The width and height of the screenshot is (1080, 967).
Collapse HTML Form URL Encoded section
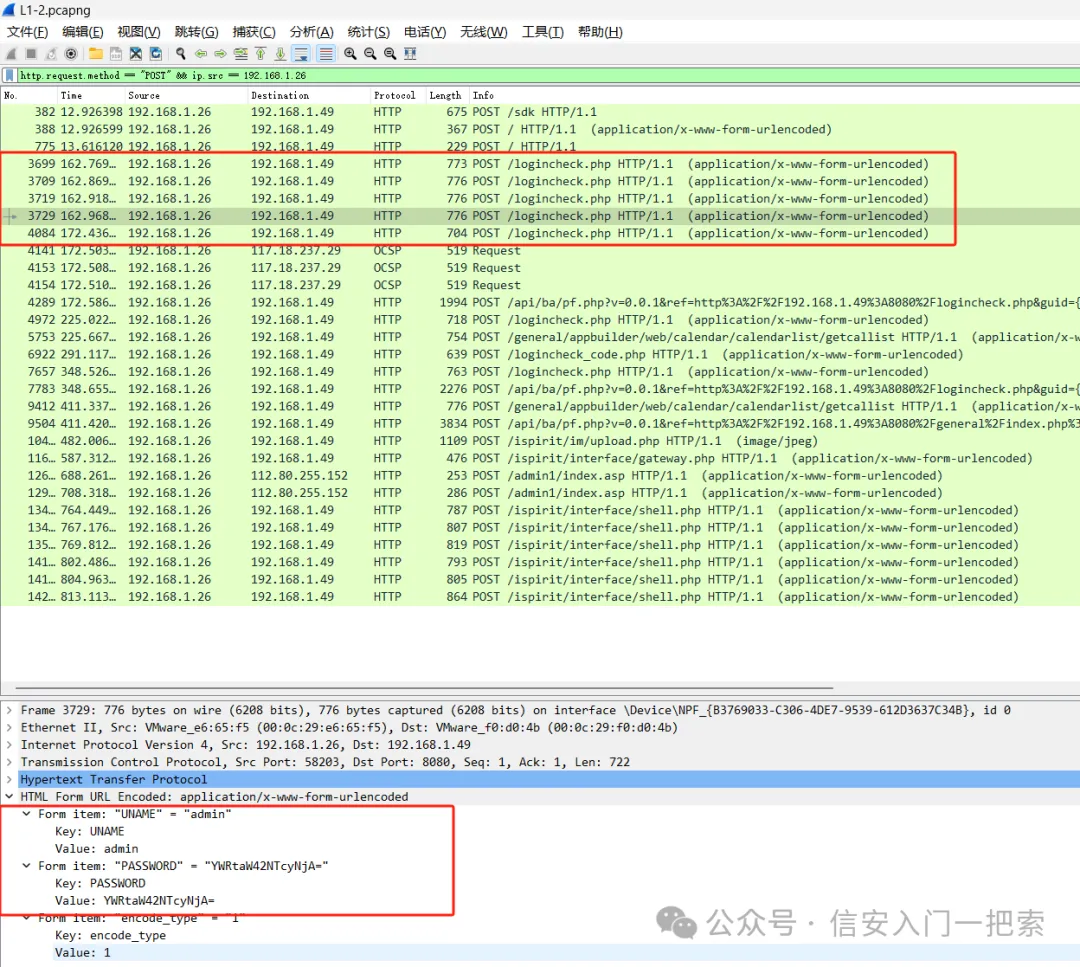(x=9, y=796)
